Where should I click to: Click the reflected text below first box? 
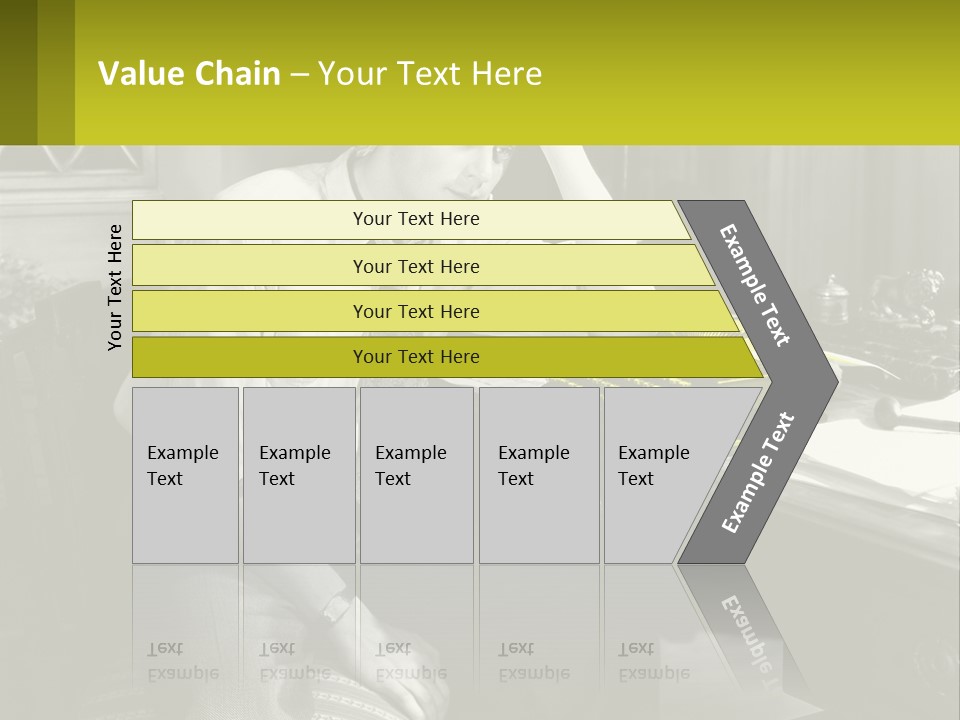coord(182,661)
